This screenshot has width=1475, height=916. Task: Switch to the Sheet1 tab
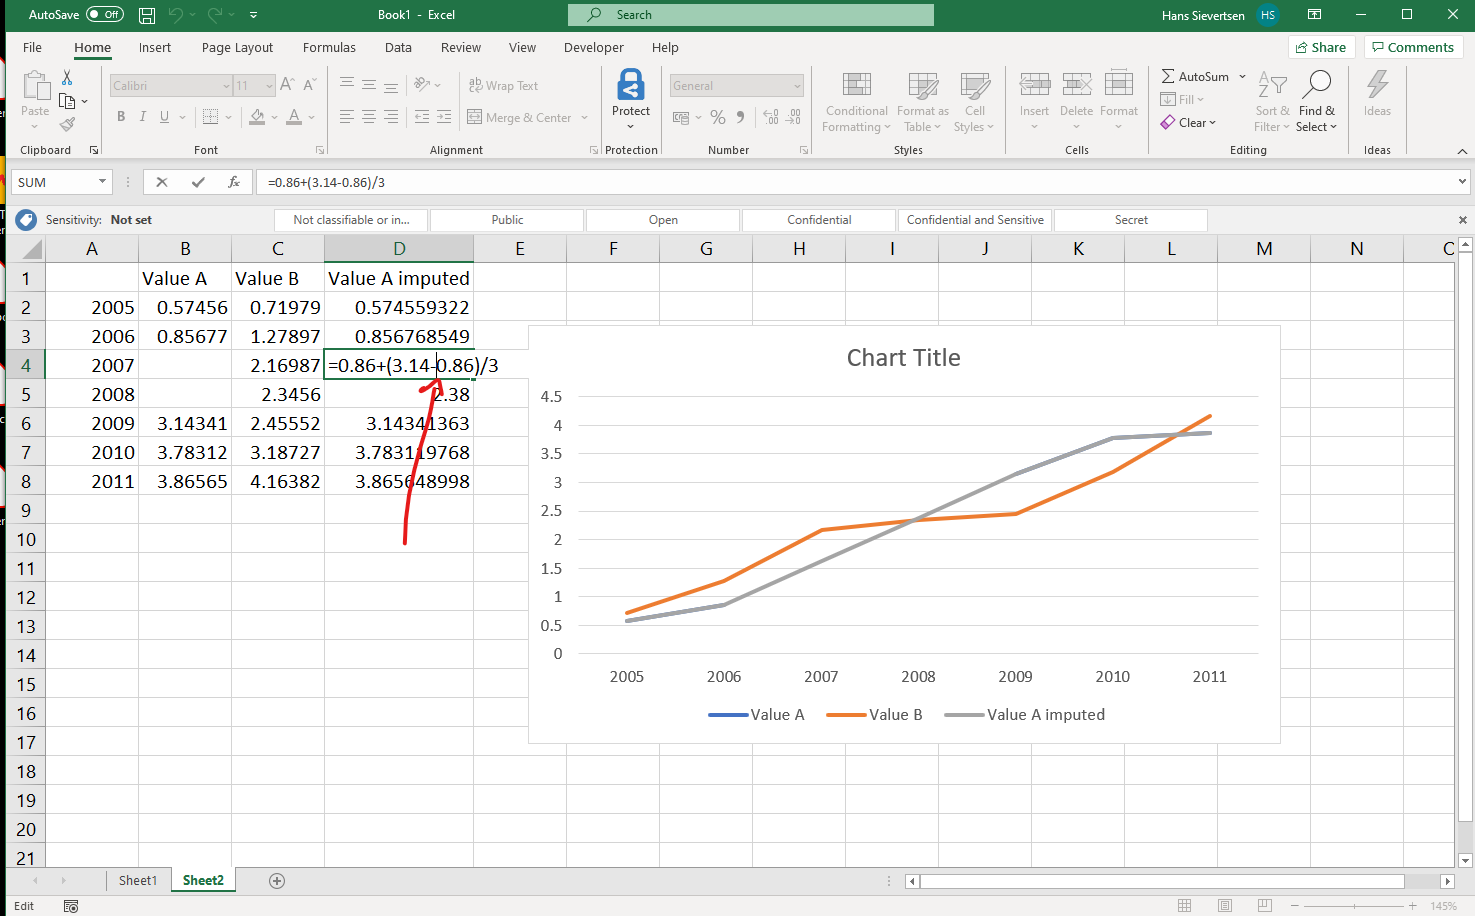point(138,881)
